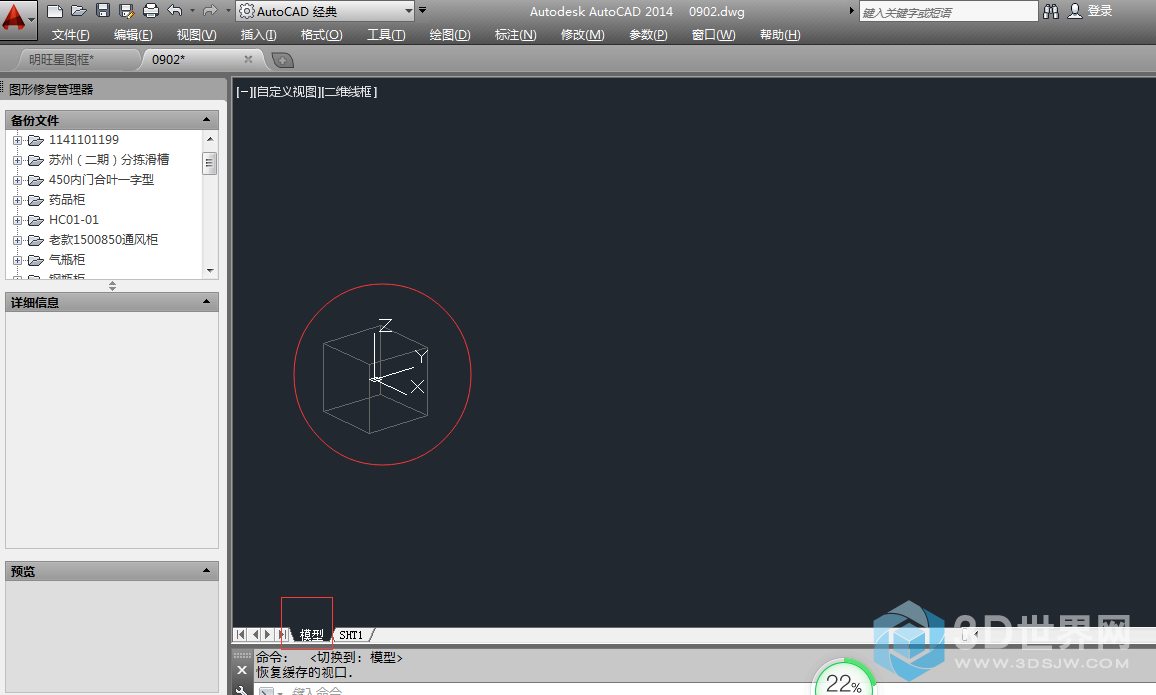The image size is (1156, 695).
Task: Open the redo history dropdown arrow
Action: pos(228,10)
